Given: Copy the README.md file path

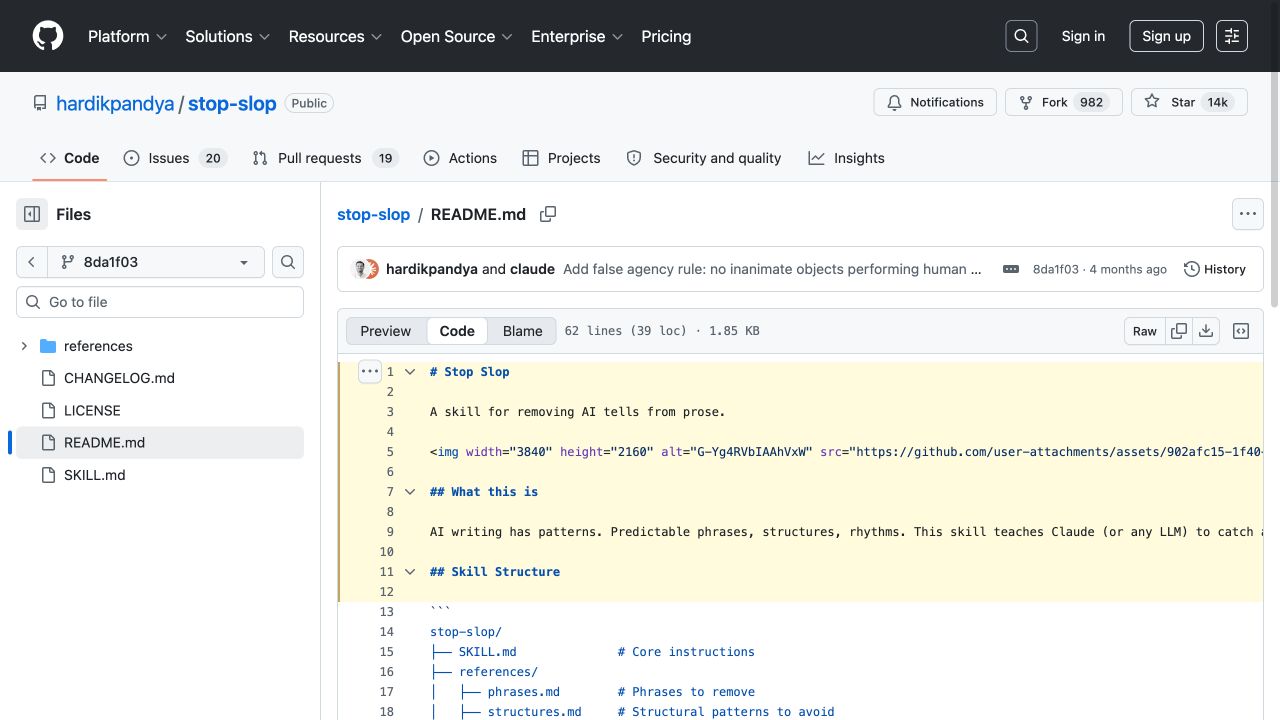Looking at the screenshot, I should coord(548,214).
